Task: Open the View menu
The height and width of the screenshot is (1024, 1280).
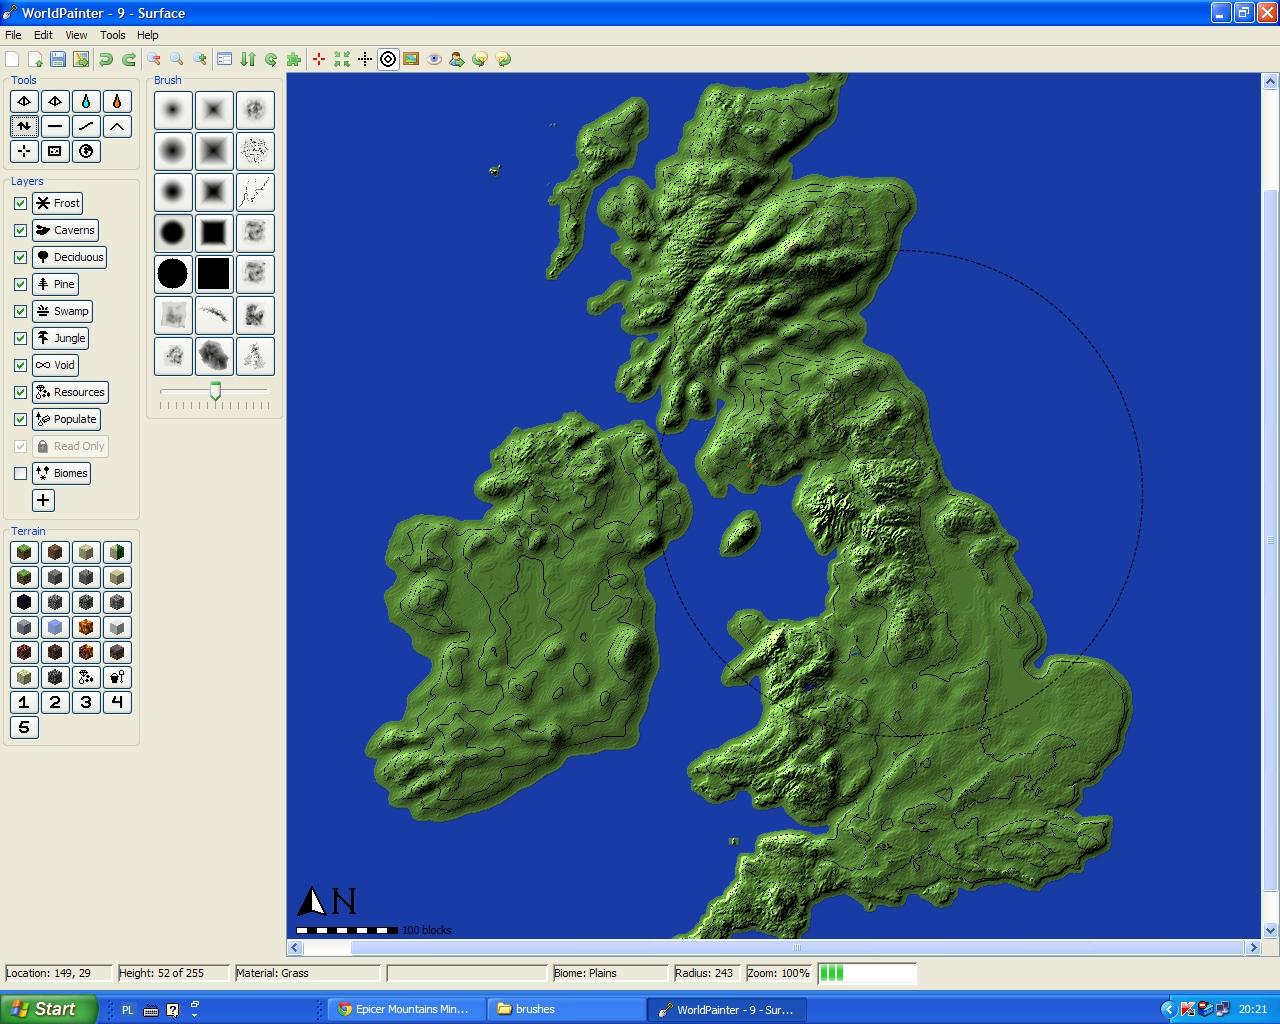Action: click(x=76, y=34)
